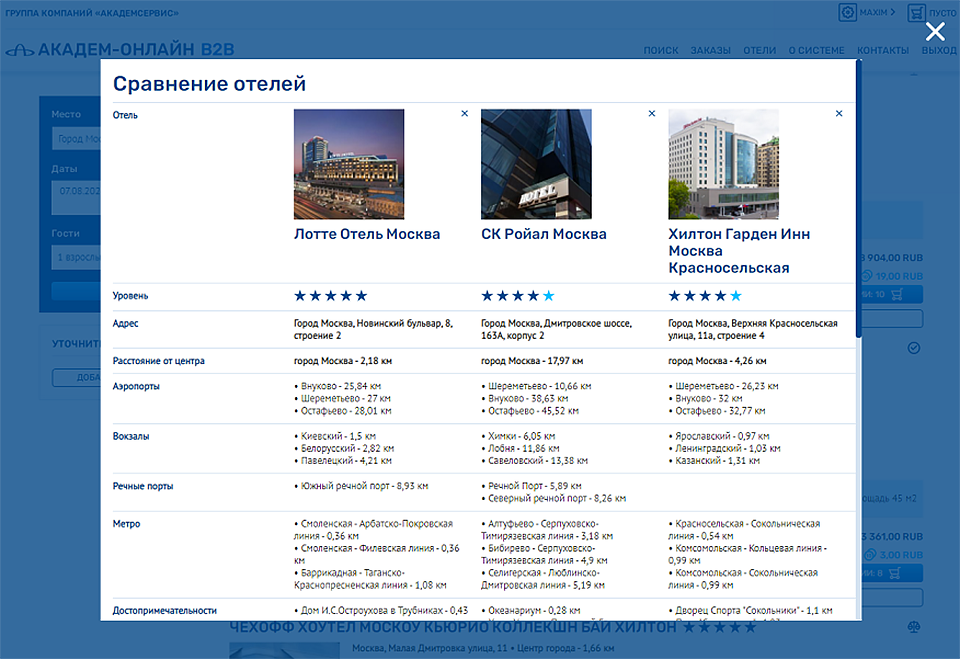The width and height of the screenshot is (960, 659).
Task: Click the five-star rating of Лотте Отель
Action: click(331, 296)
